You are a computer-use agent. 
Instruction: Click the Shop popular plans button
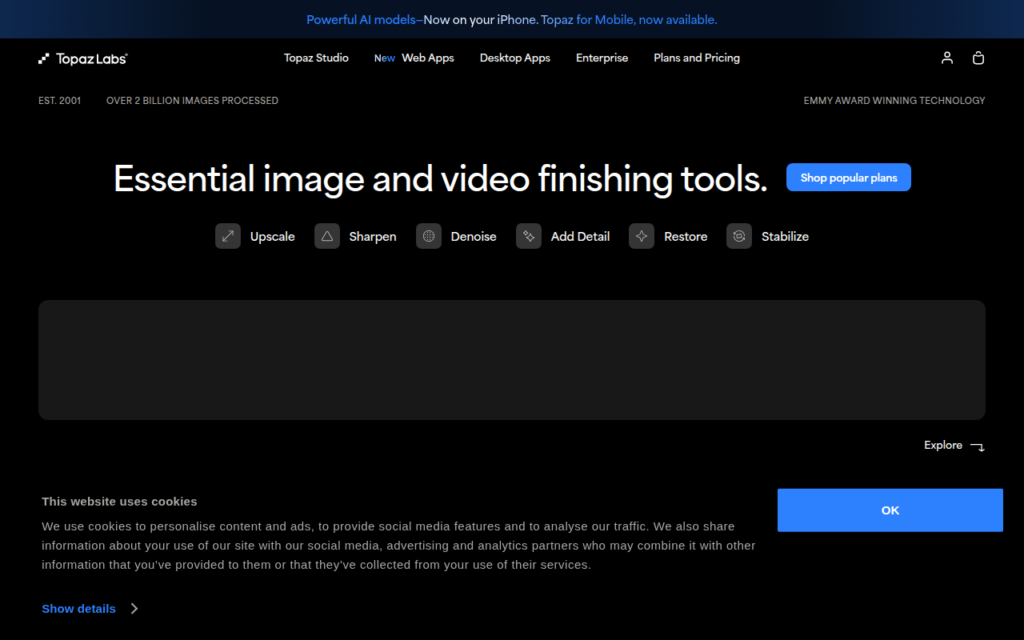848,178
